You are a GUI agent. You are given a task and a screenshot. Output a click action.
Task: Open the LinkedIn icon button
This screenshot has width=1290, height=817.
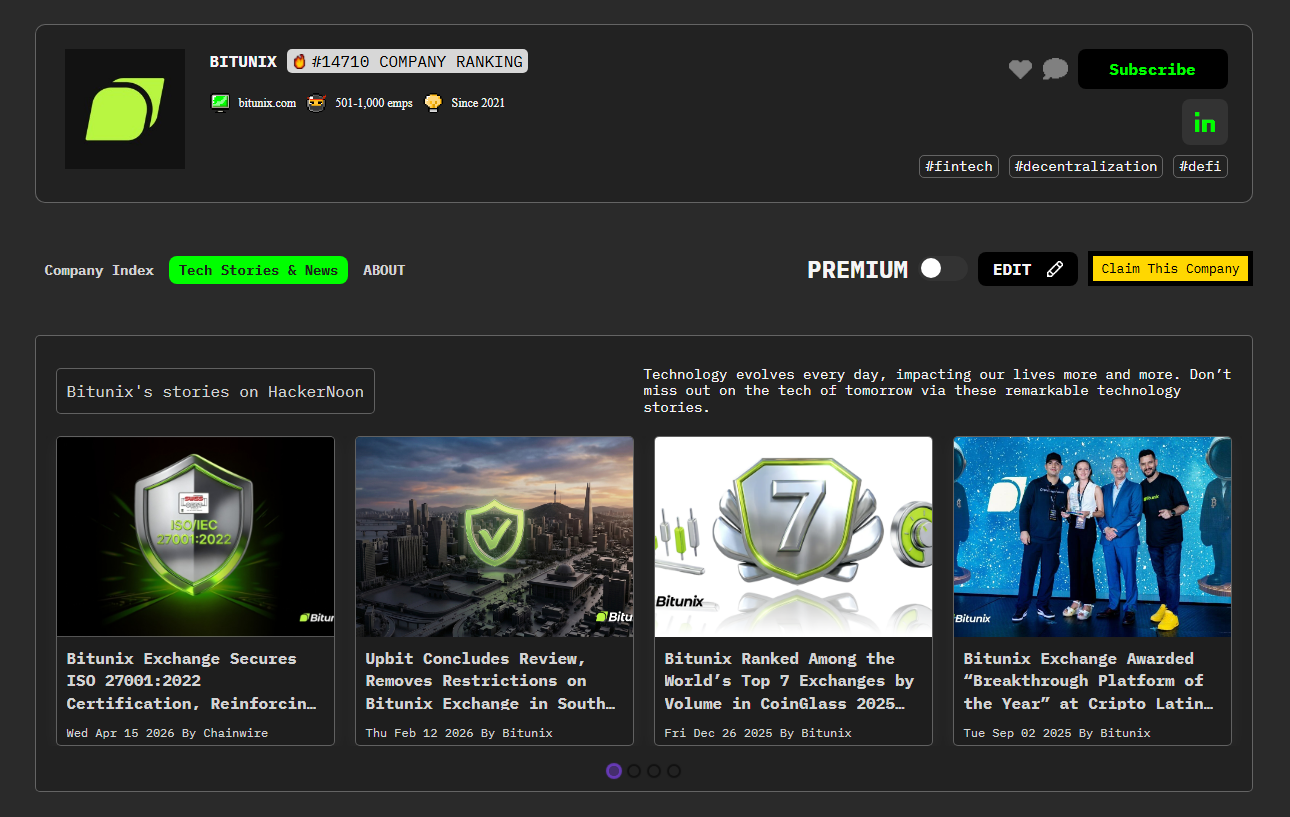1205,122
